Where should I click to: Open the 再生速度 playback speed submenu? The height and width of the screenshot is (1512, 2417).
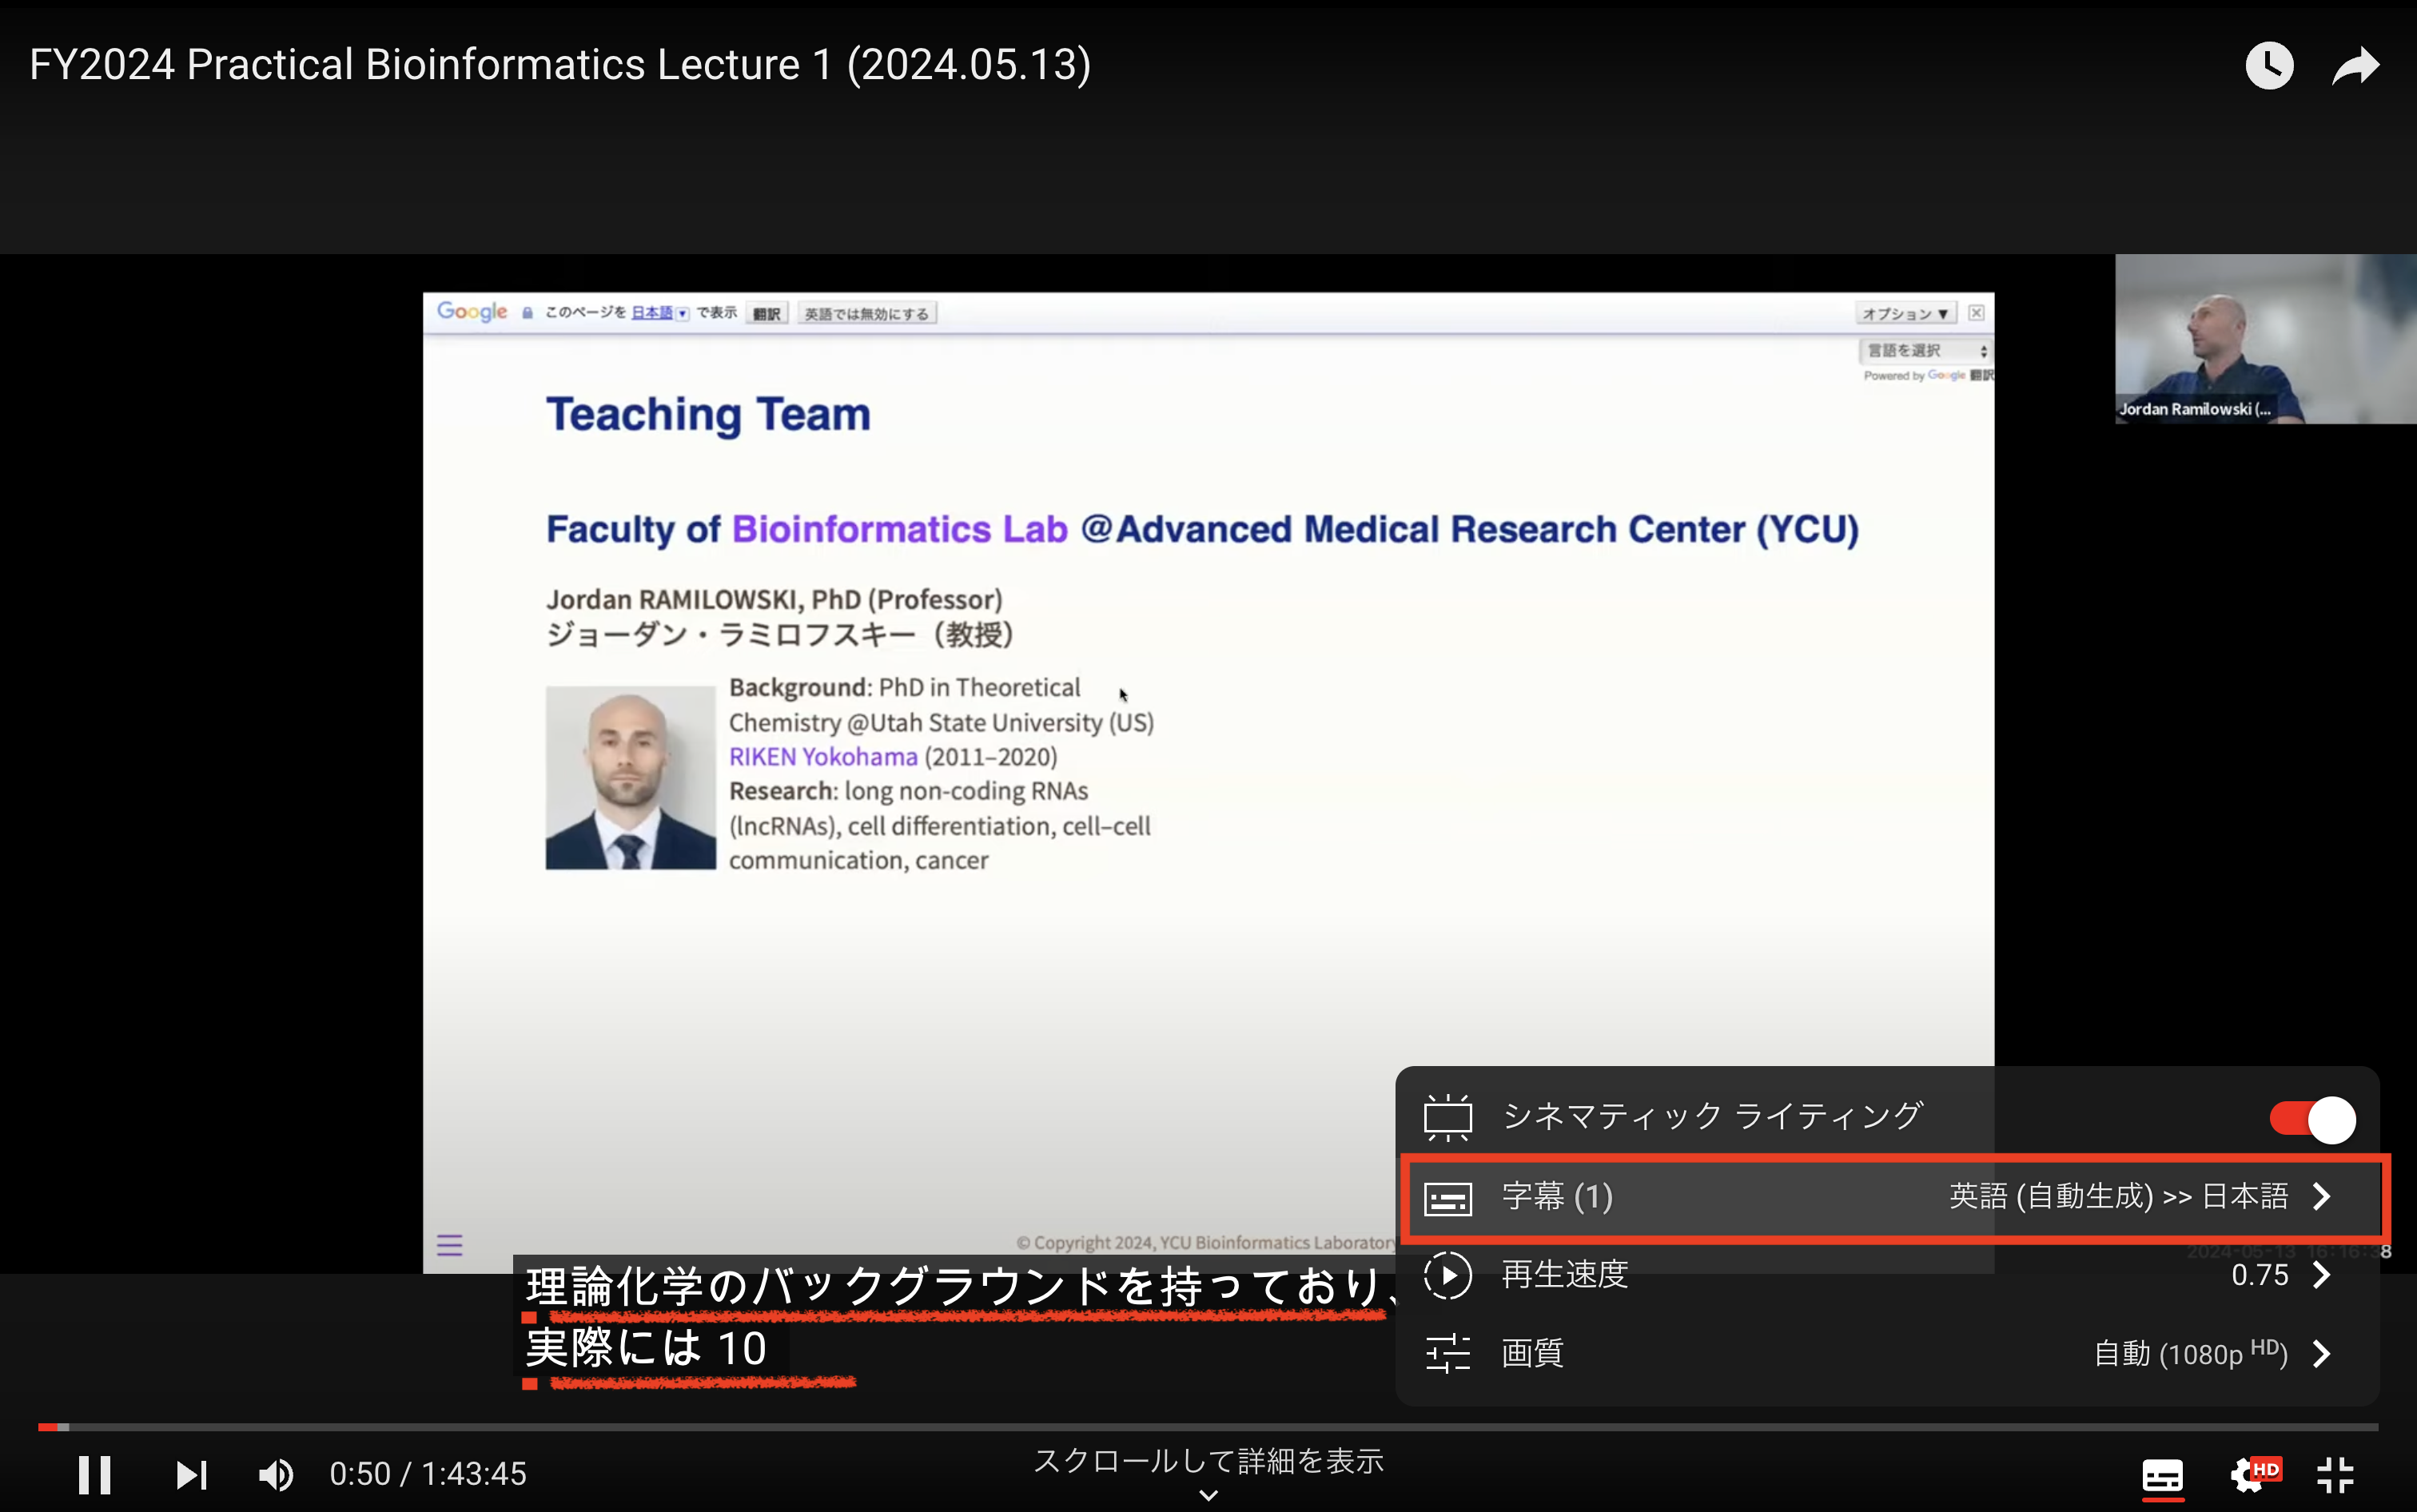point(1565,1275)
